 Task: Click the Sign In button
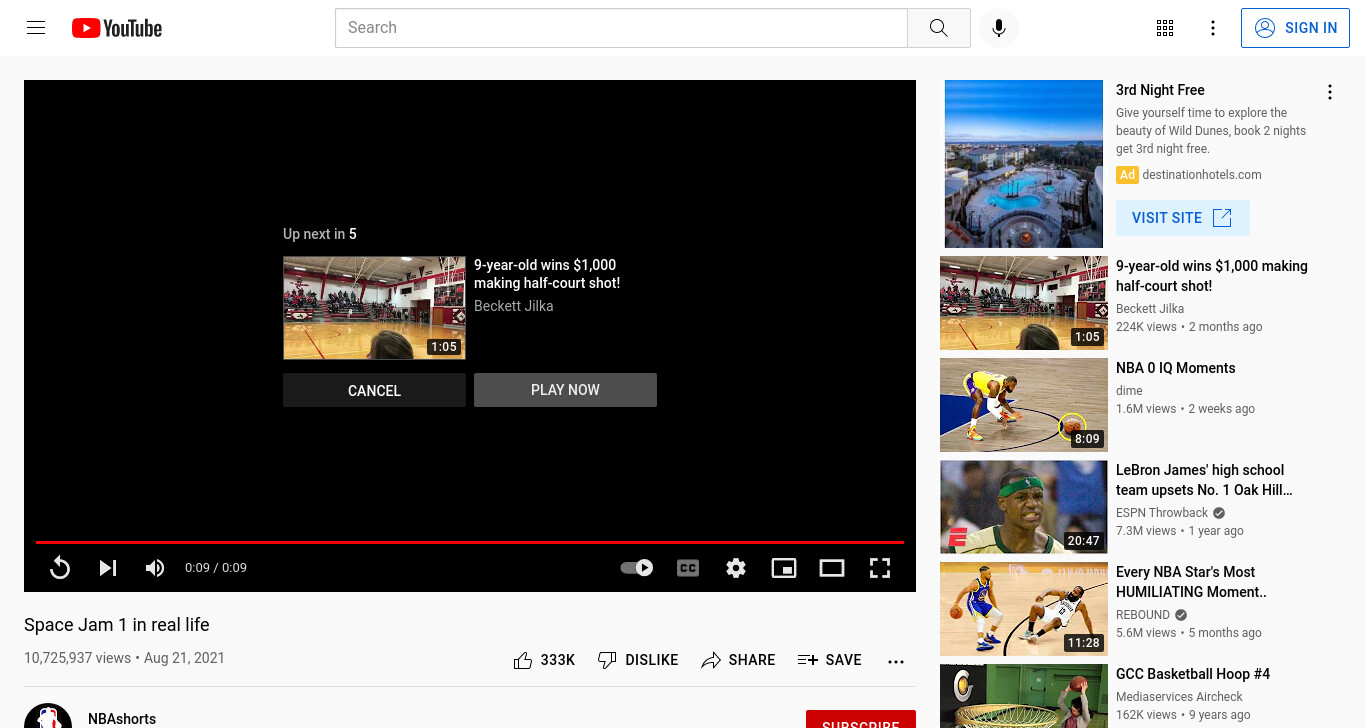pos(1295,28)
